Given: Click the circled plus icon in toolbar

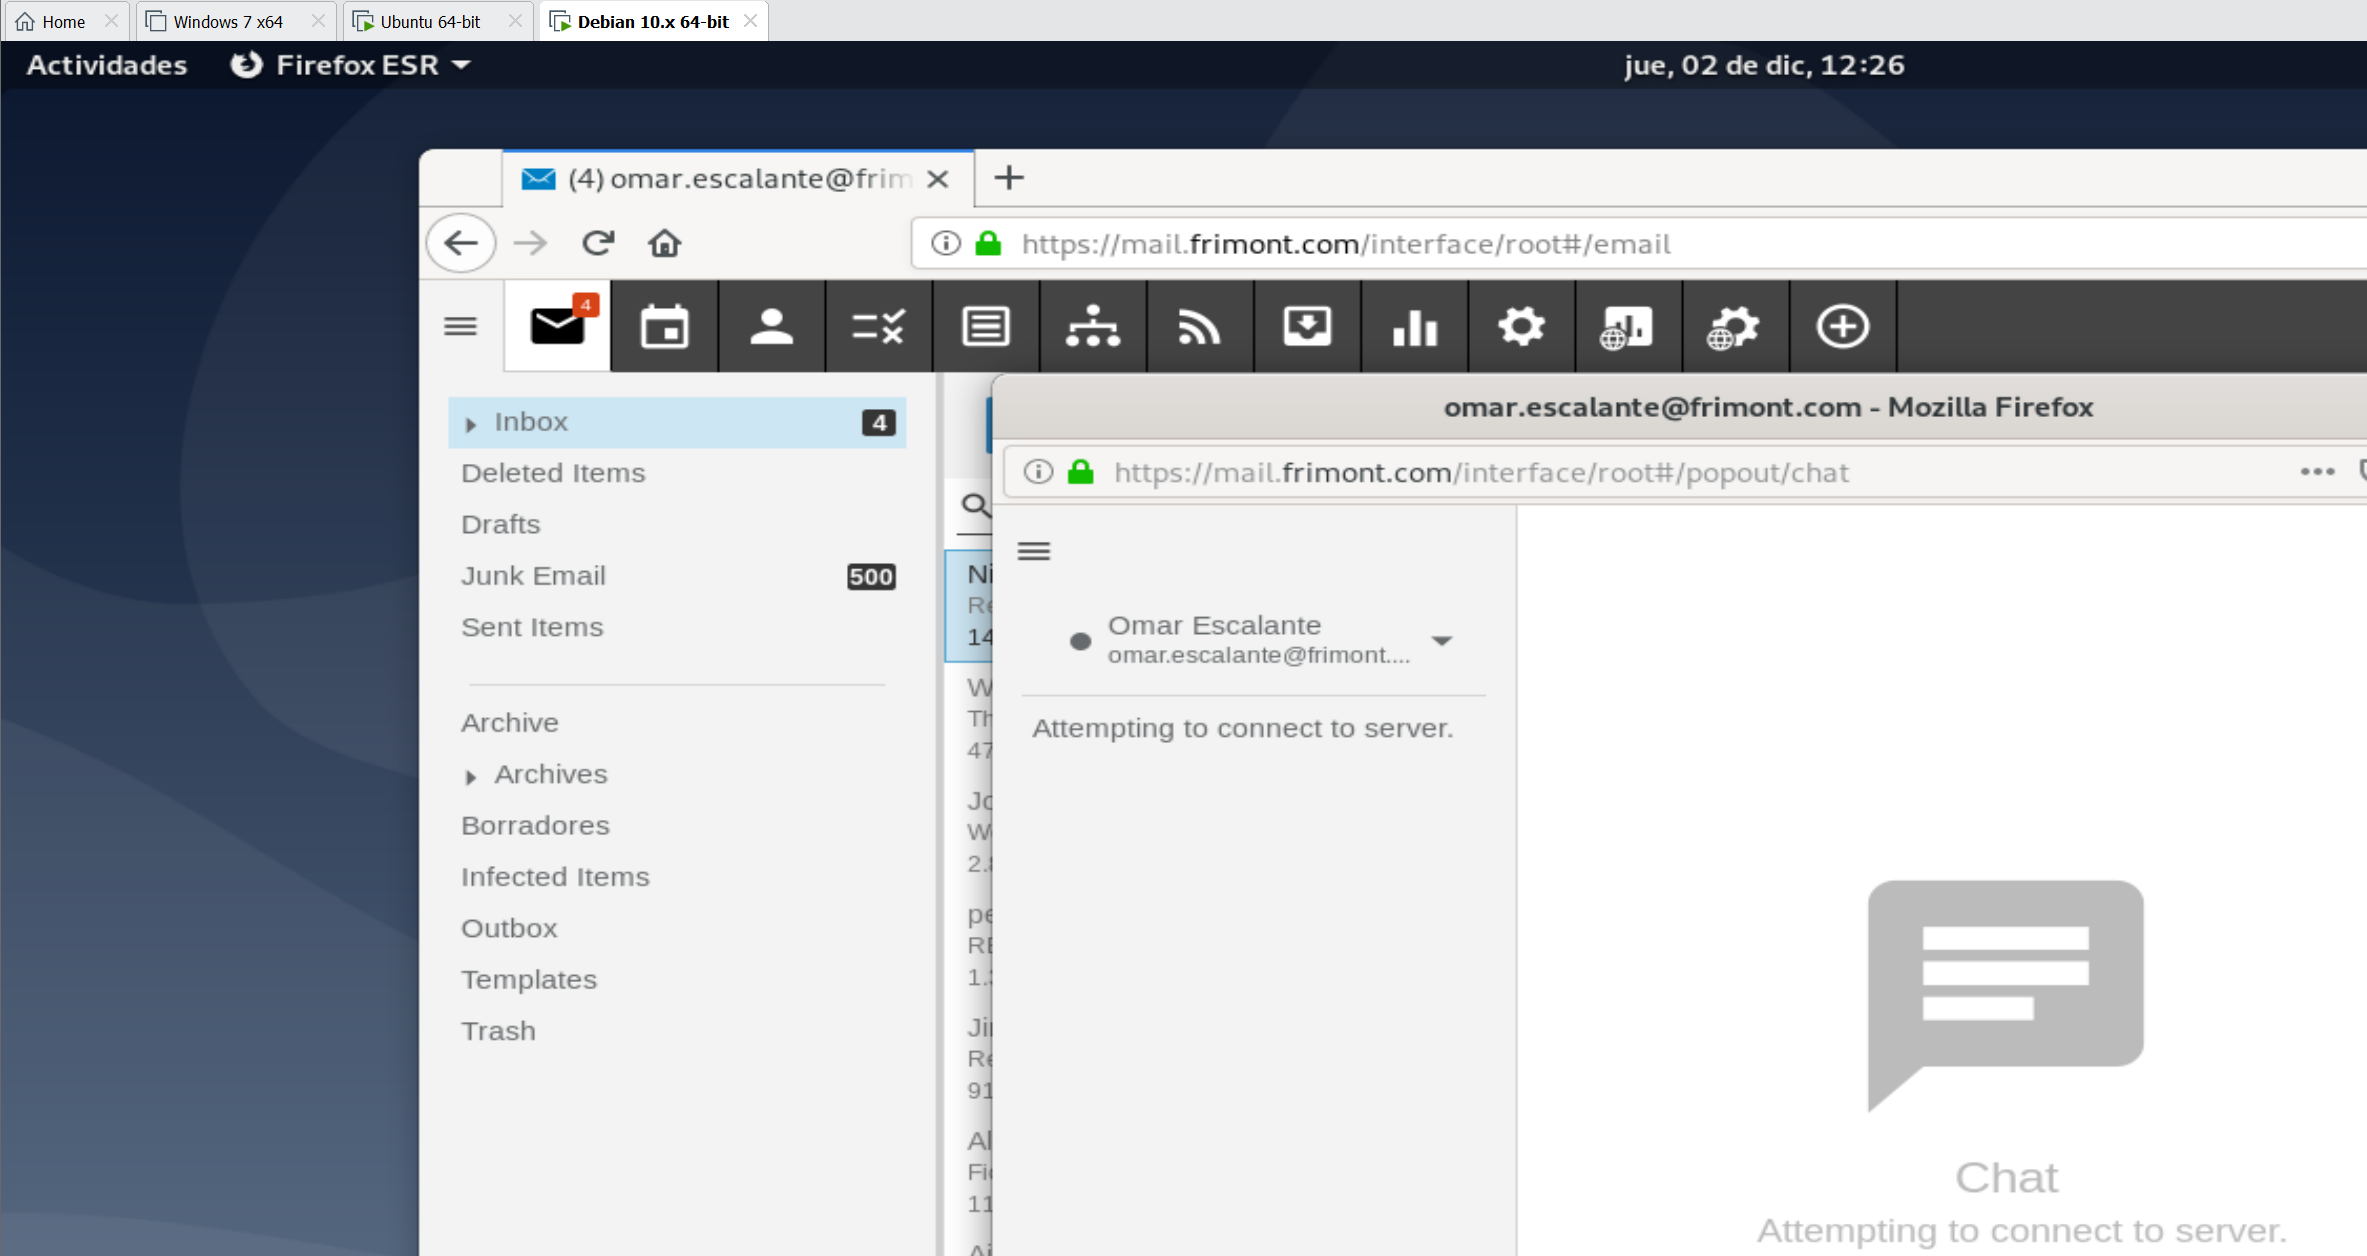Looking at the screenshot, I should 1842,327.
